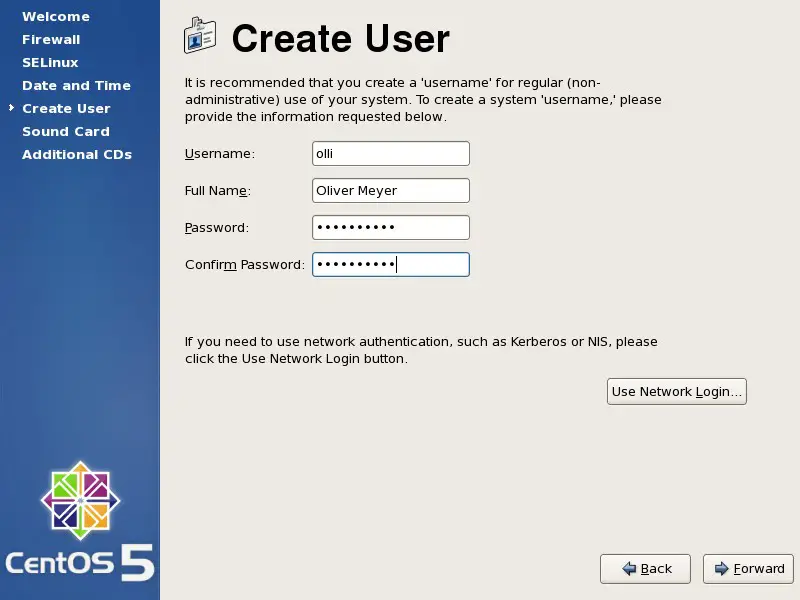
Task: Click the Use Network Login button
Action: [x=677, y=391]
